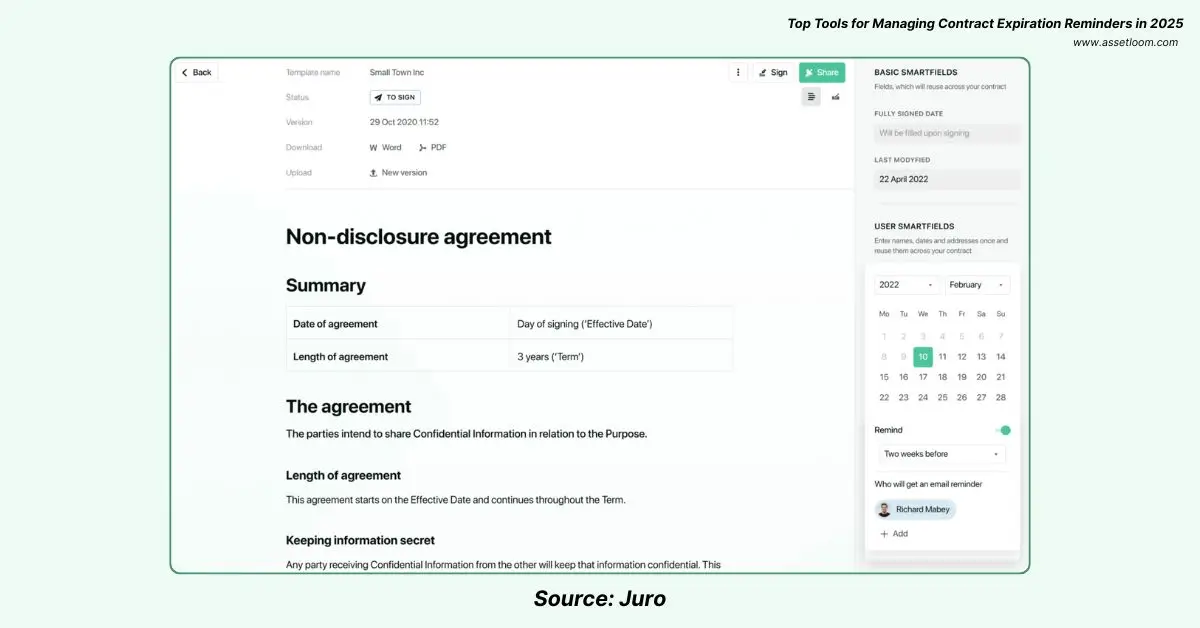Image resolution: width=1200 pixels, height=628 pixels.
Task: Upload a New version of the document
Action: tap(398, 172)
